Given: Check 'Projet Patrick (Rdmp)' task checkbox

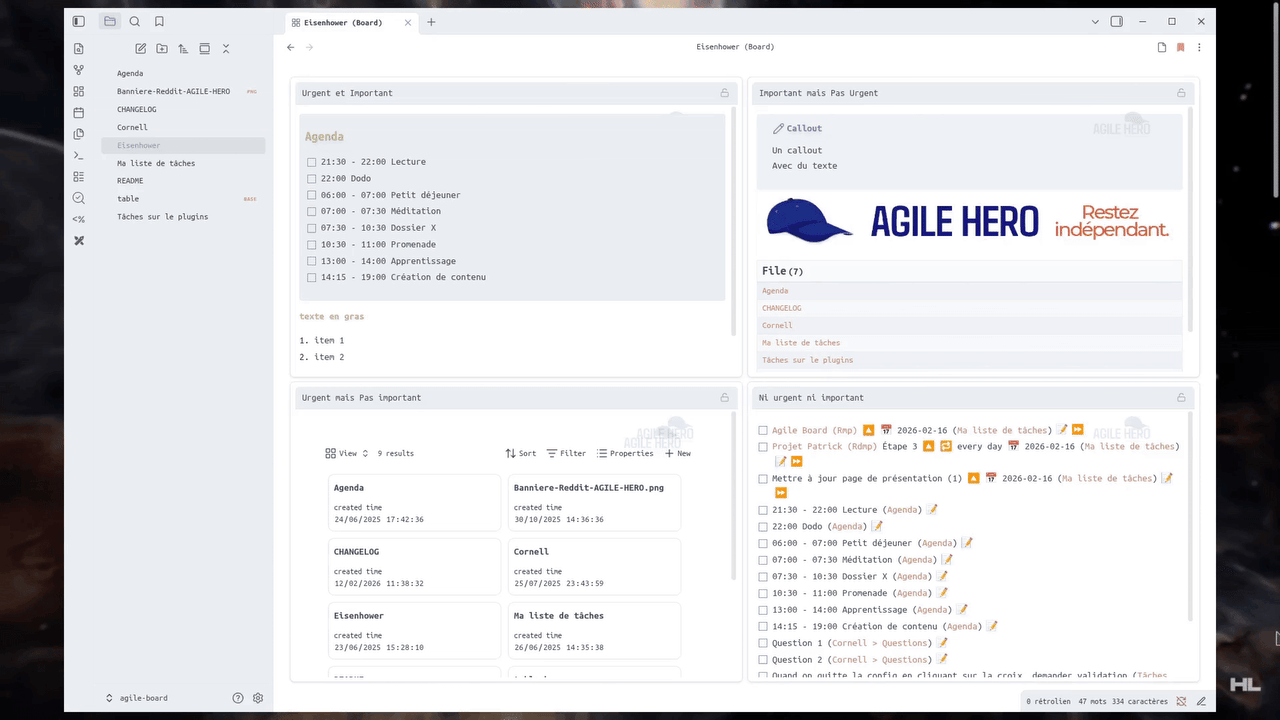Looking at the screenshot, I should click(x=763, y=447).
